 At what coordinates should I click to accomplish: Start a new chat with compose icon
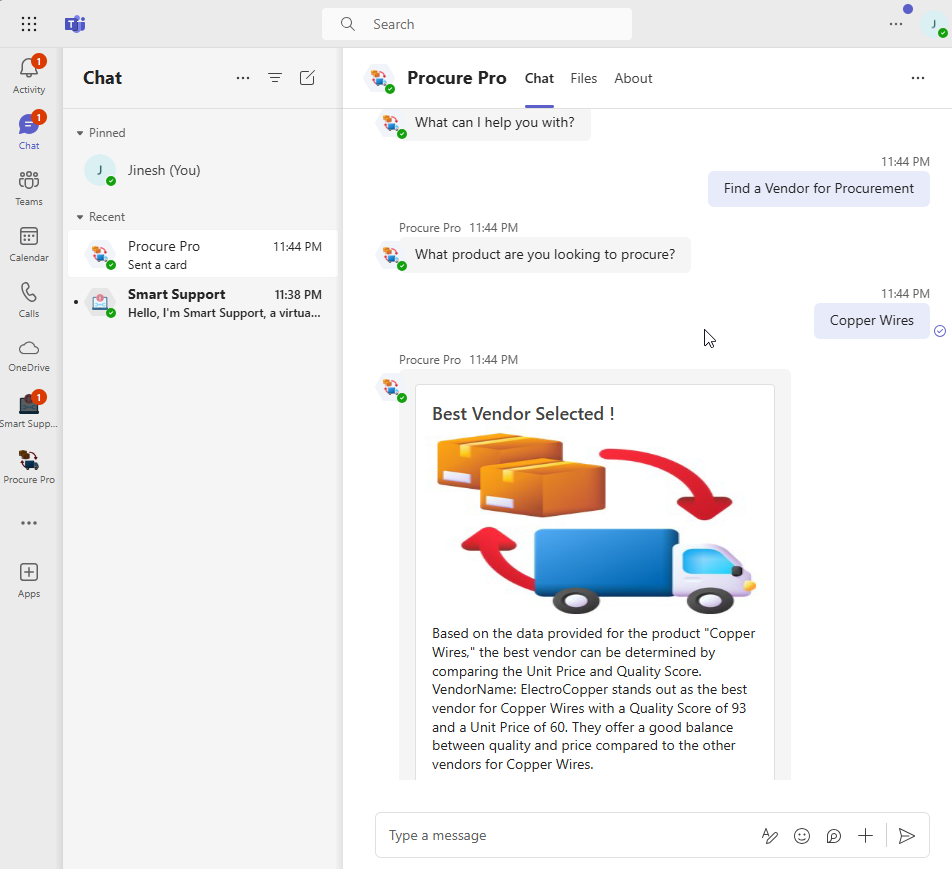308,78
